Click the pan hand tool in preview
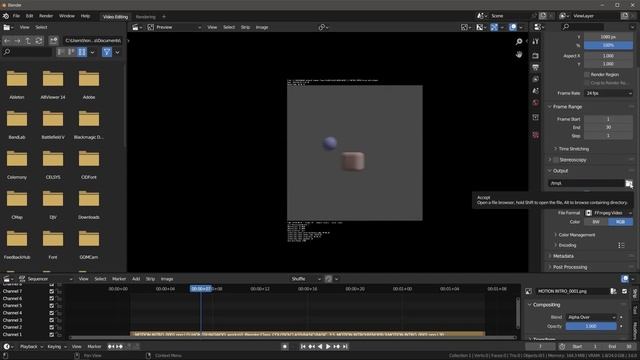The image size is (640, 360). [519, 54]
